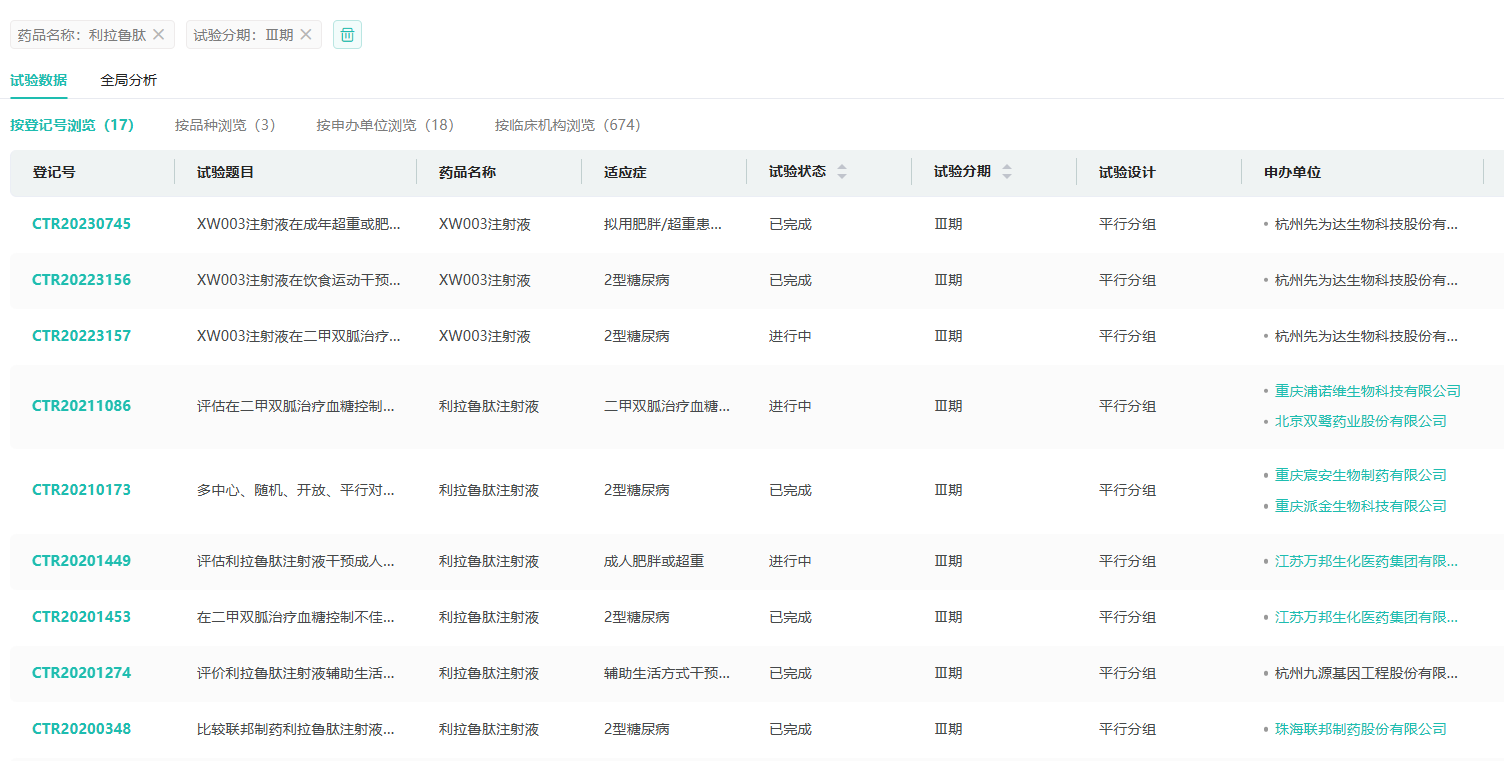
Task: Remove the 药品名称：利拉鲁肽 filter tag
Action: coord(158,35)
